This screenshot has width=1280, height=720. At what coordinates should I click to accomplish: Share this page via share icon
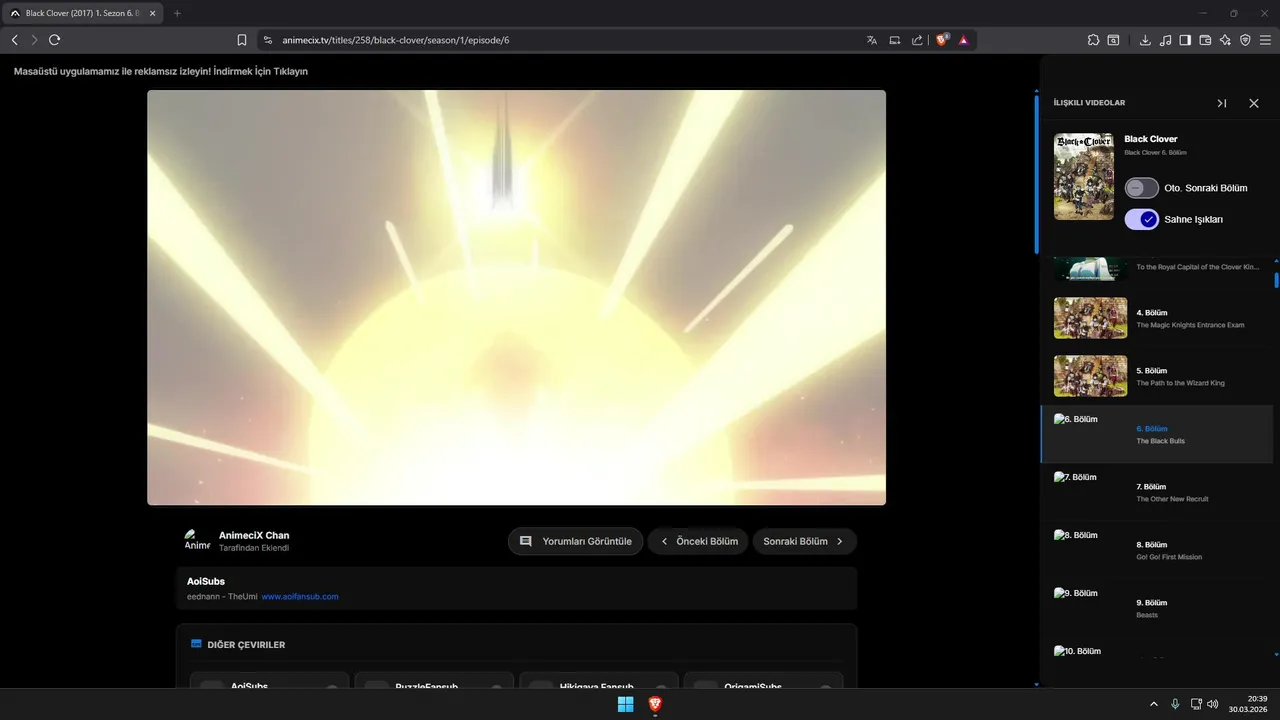[x=917, y=40]
